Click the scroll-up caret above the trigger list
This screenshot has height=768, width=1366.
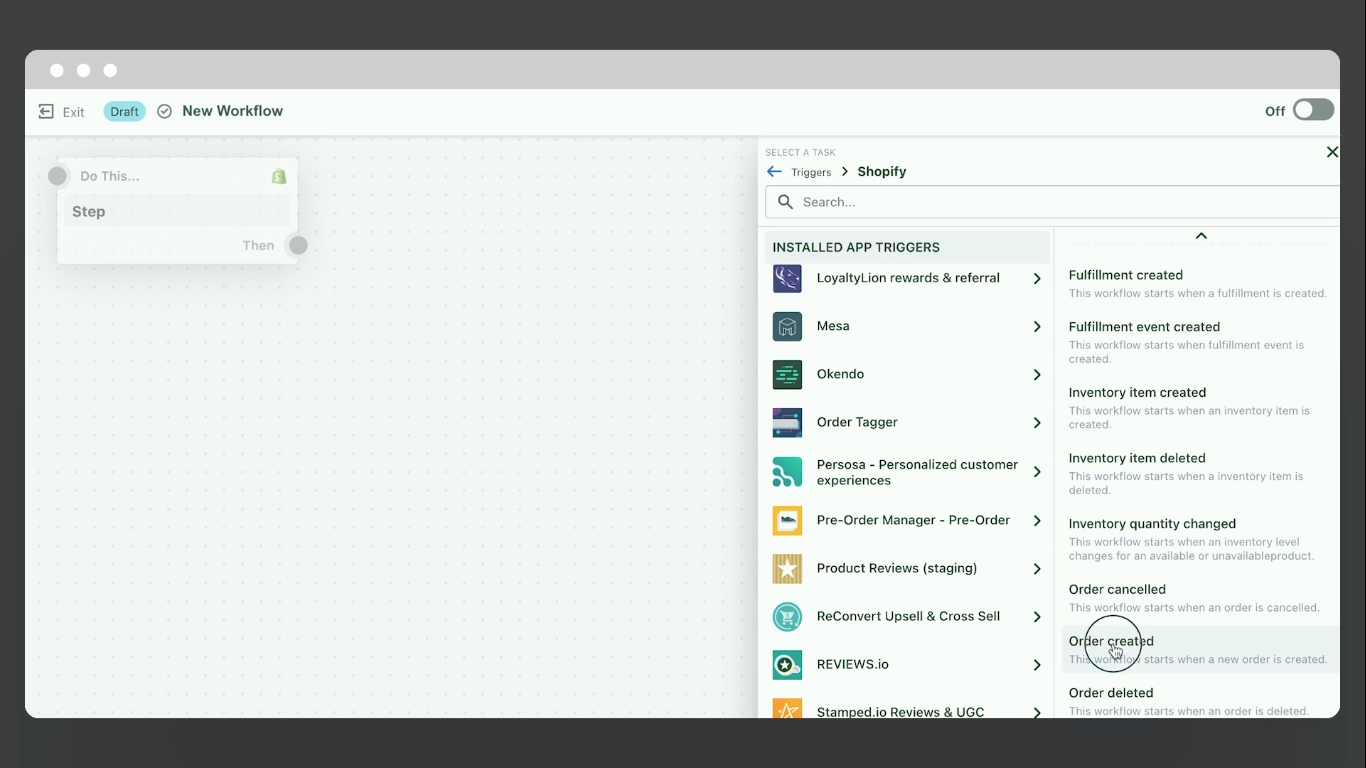pyautogui.click(x=1201, y=236)
